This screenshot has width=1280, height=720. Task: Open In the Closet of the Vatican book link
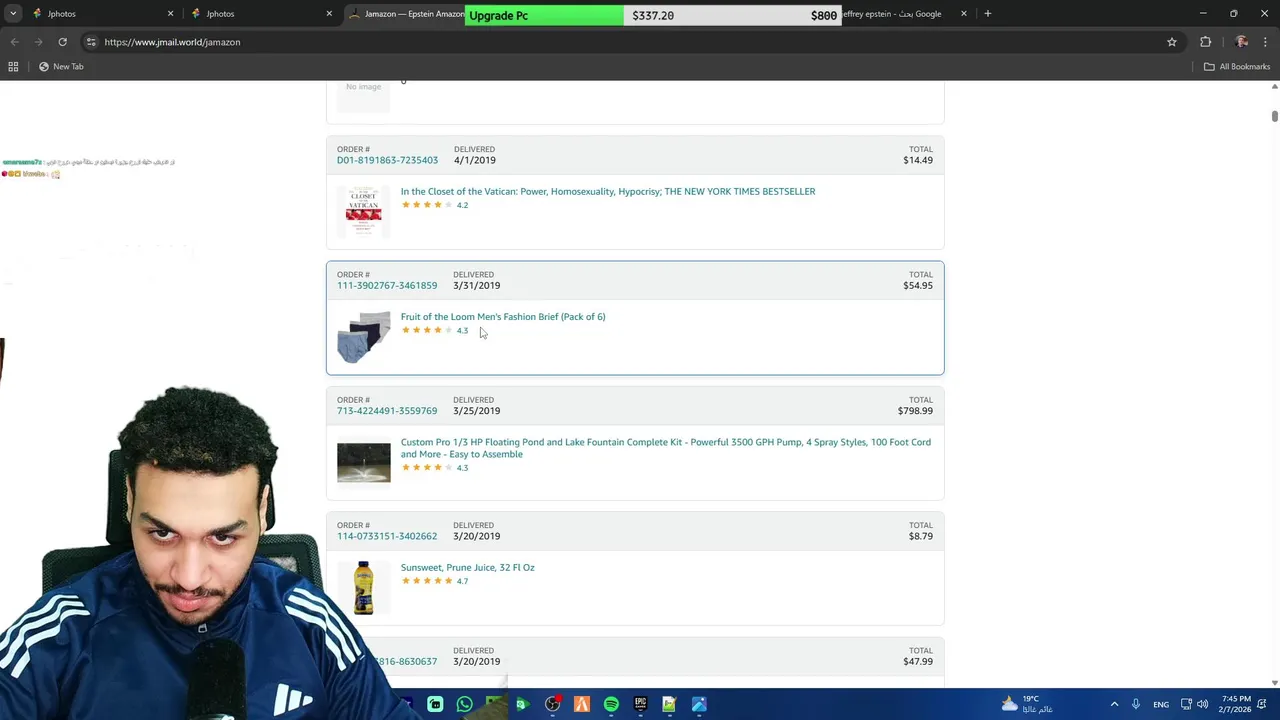[x=608, y=191]
